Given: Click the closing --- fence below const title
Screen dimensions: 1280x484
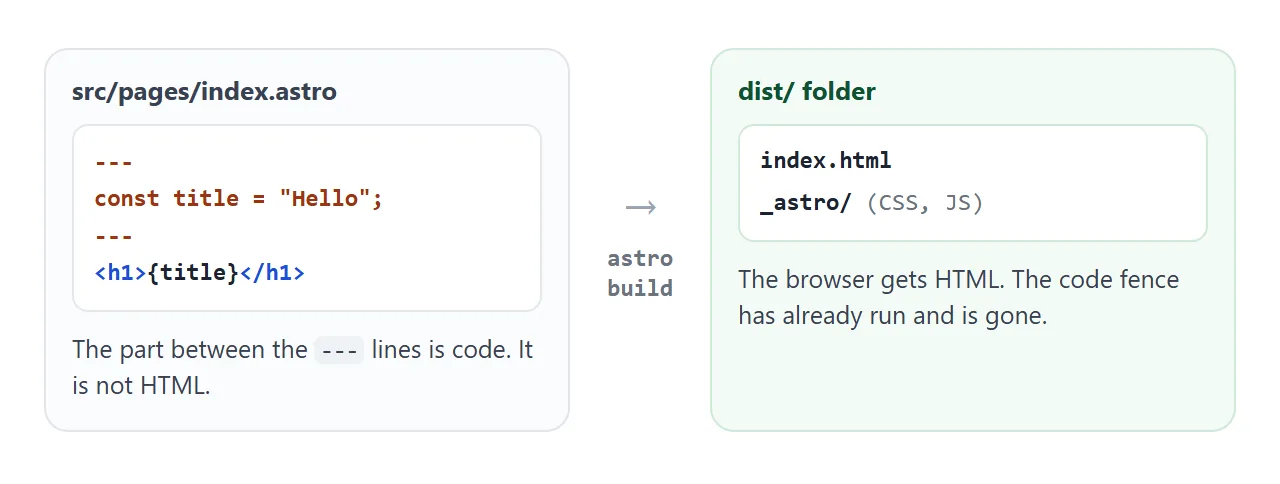Looking at the screenshot, I should tap(114, 236).
